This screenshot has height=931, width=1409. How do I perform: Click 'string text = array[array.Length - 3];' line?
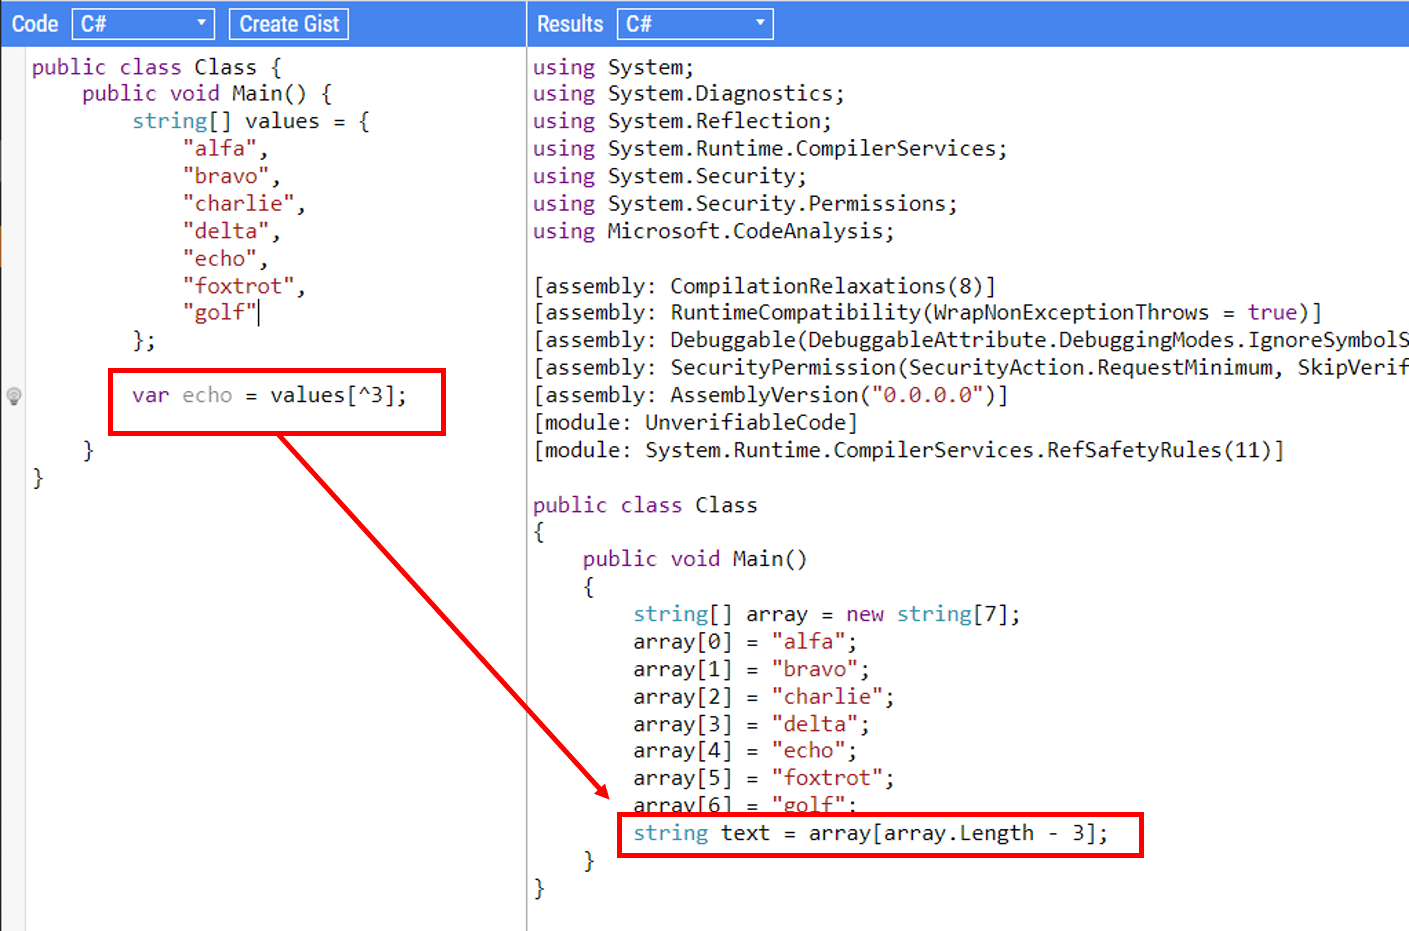870,833
